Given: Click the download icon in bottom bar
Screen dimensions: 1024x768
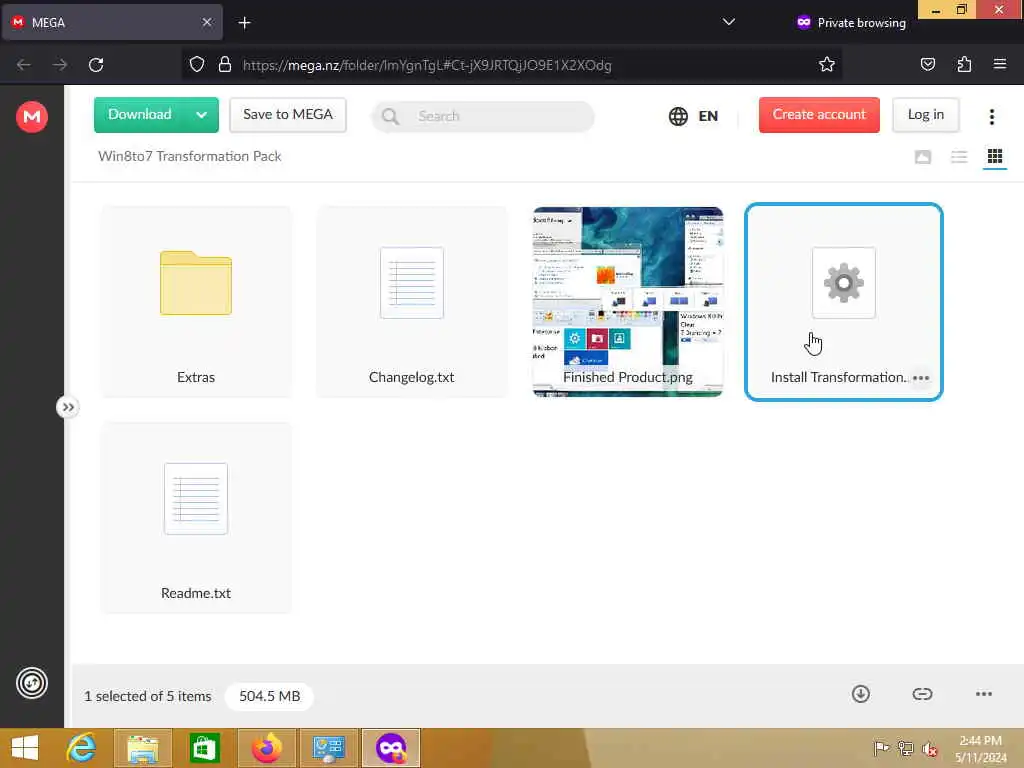Looking at the screenshot, I should (x=861, y=694).
